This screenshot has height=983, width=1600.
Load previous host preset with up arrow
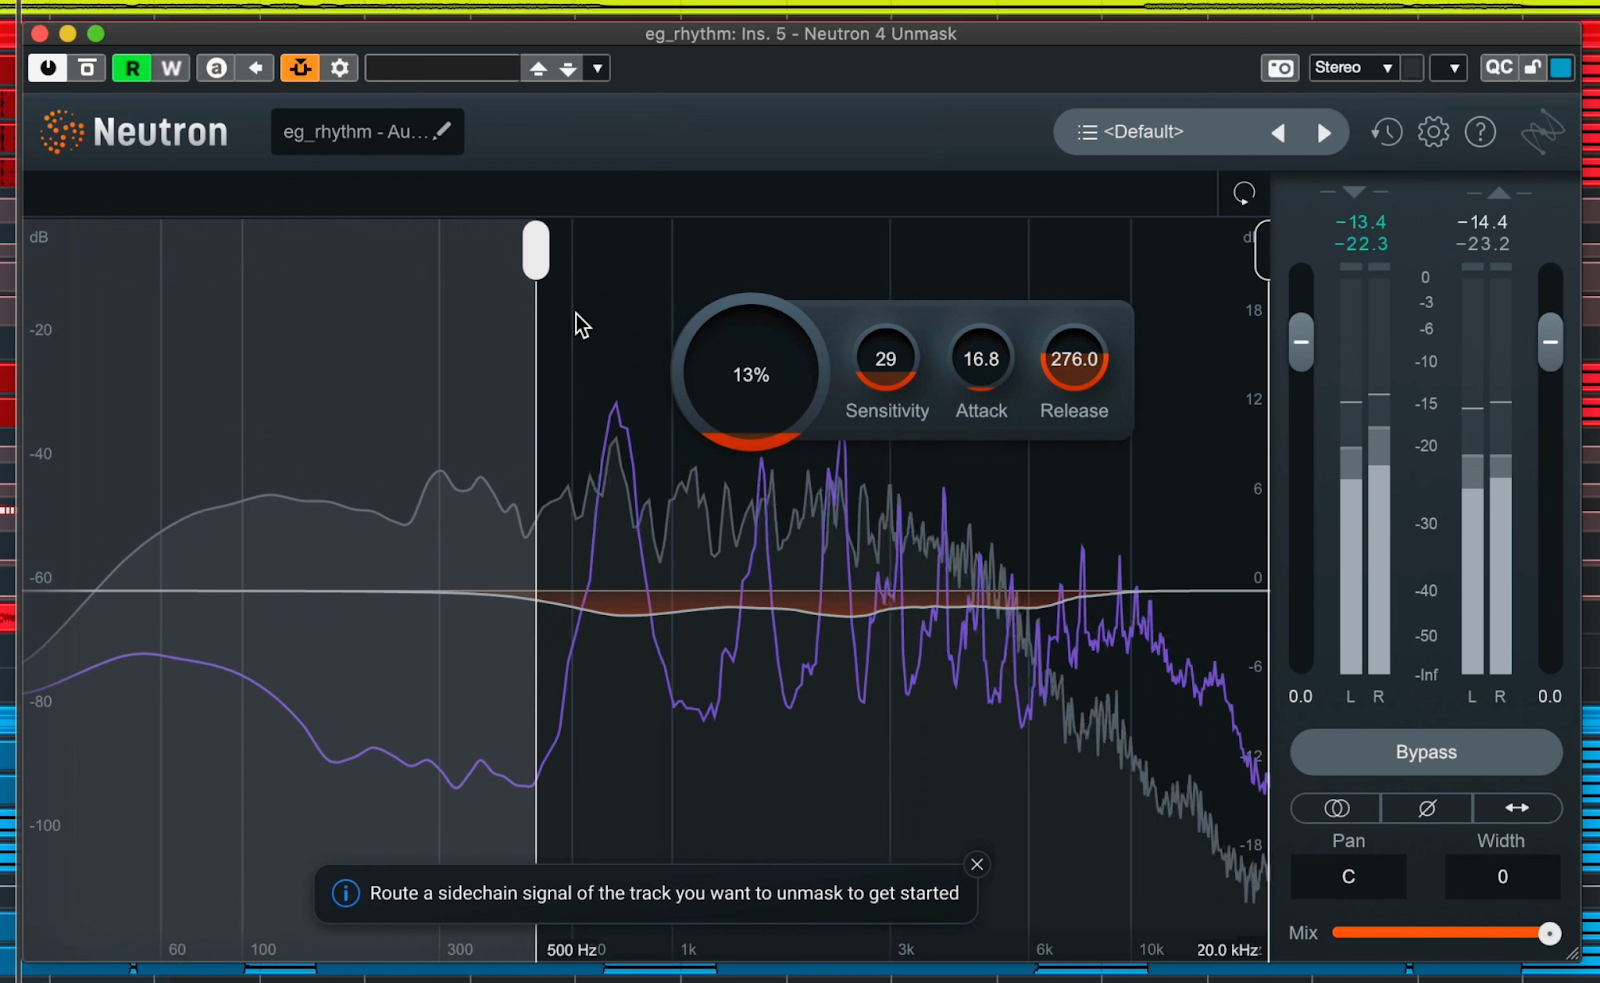coord(538,68)
